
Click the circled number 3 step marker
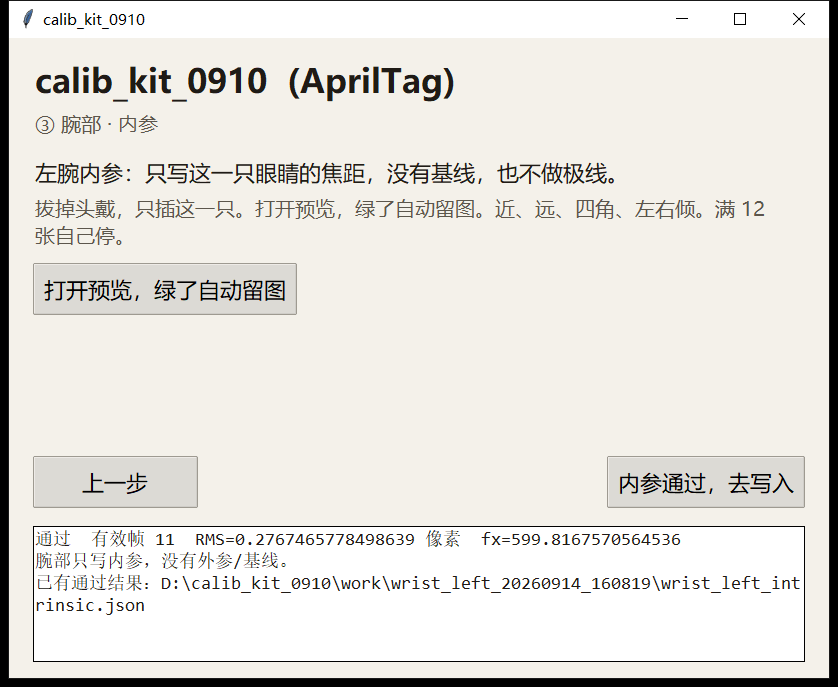point(45,125)
